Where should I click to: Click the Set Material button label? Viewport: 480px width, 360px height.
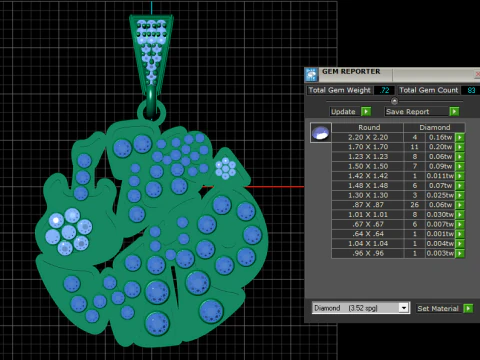tap(438, 309)
